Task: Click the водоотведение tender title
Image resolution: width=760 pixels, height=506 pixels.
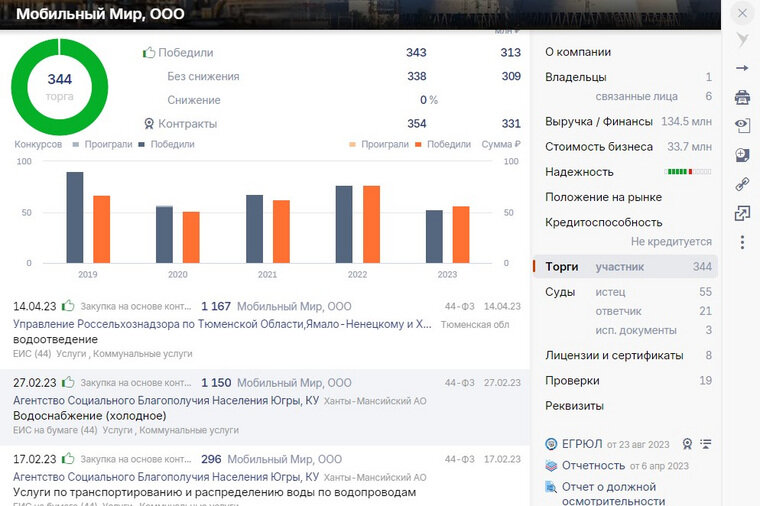Action: (x=55, y=339)
